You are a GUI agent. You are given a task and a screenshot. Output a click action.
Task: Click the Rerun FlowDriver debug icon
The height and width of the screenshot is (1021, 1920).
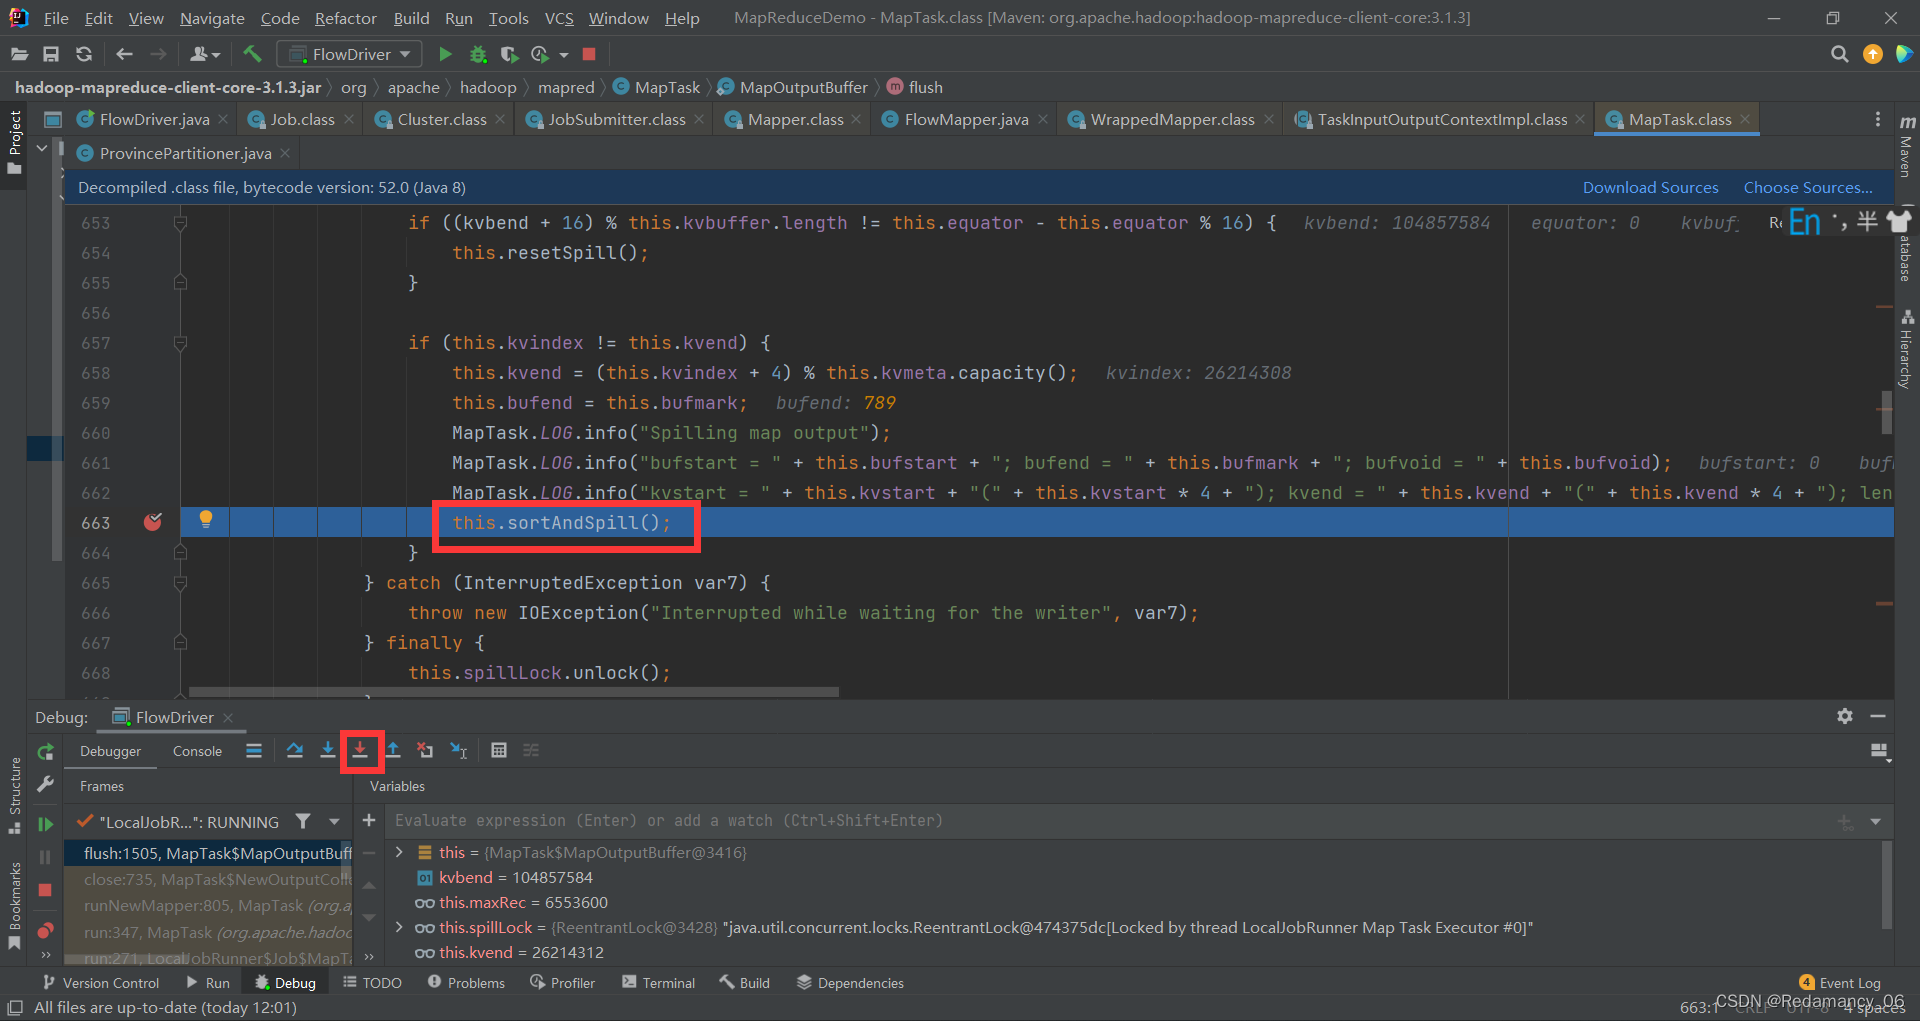tap(45, 751)
